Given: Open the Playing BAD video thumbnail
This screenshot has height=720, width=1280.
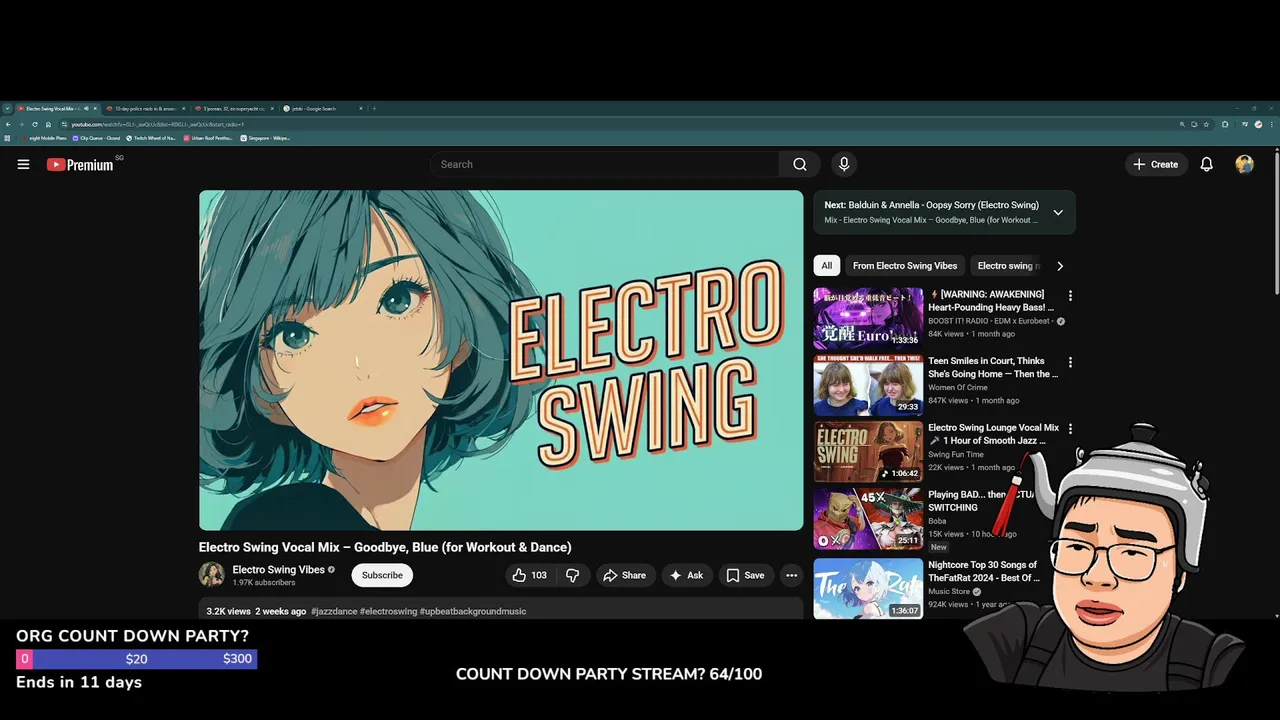Looking at the screenshot, I should pos(868,518).
